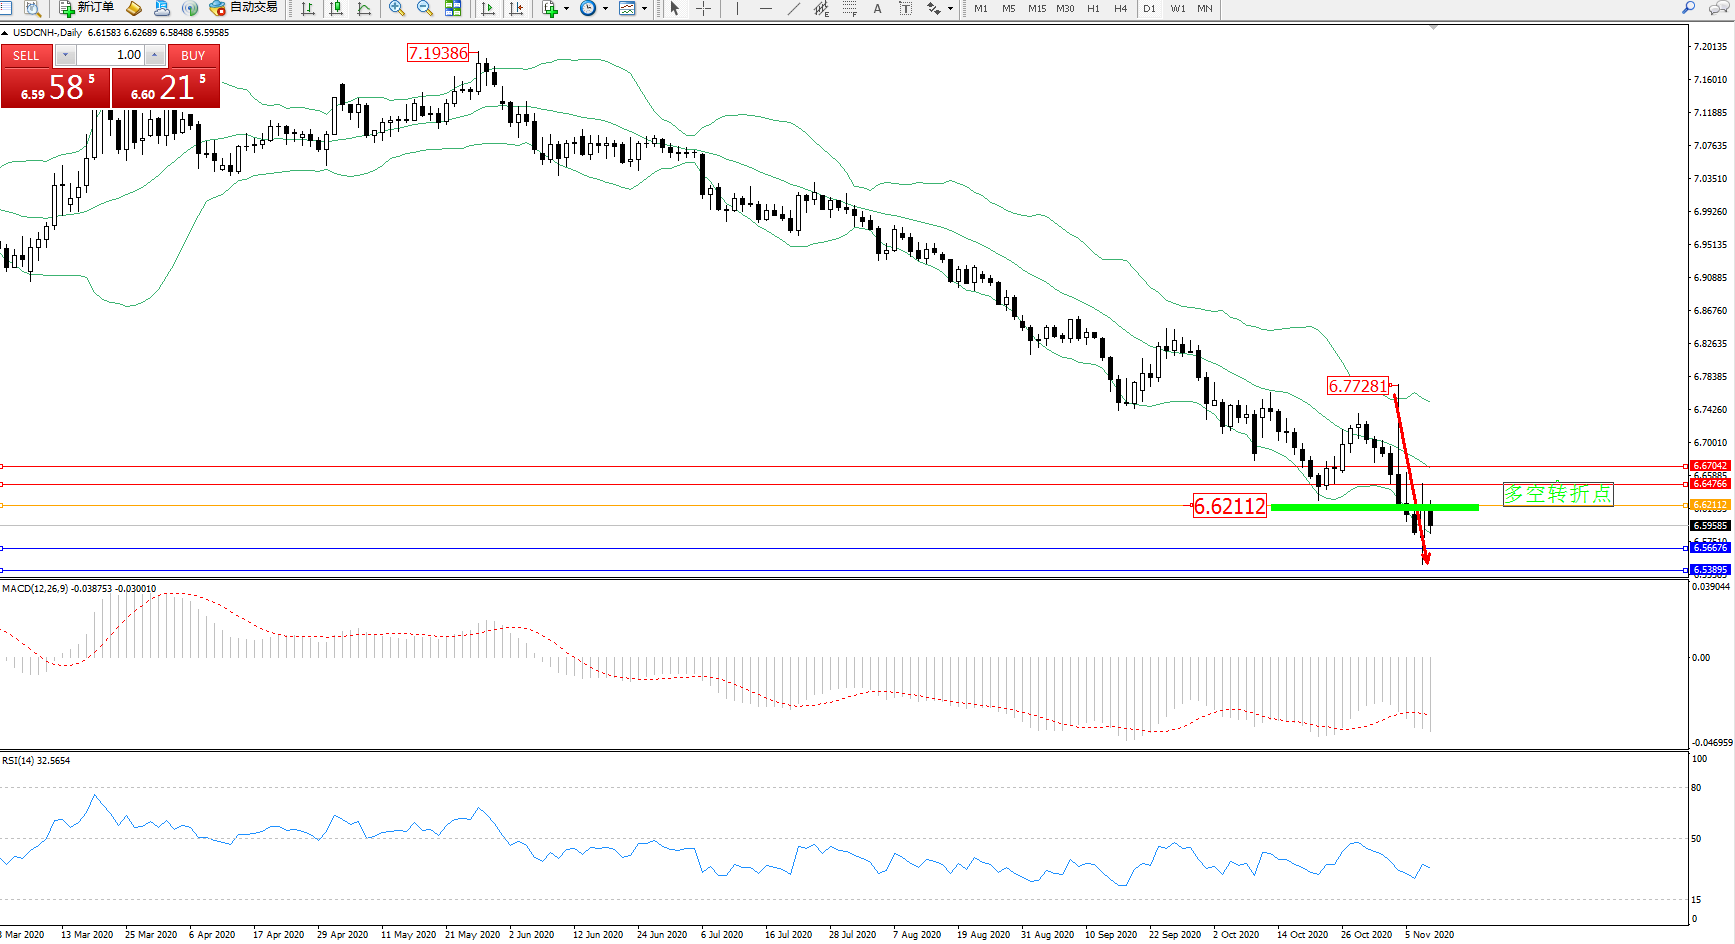The height and width of the screenshot is (944, 1735).
Task: Select the Trendline drawing tool
Action: [794, 9]
